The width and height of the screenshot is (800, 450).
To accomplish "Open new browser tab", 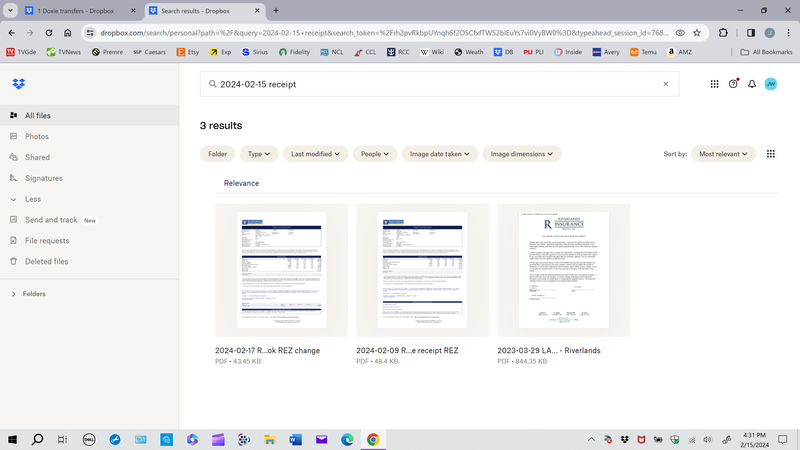I will click(276, 10).
